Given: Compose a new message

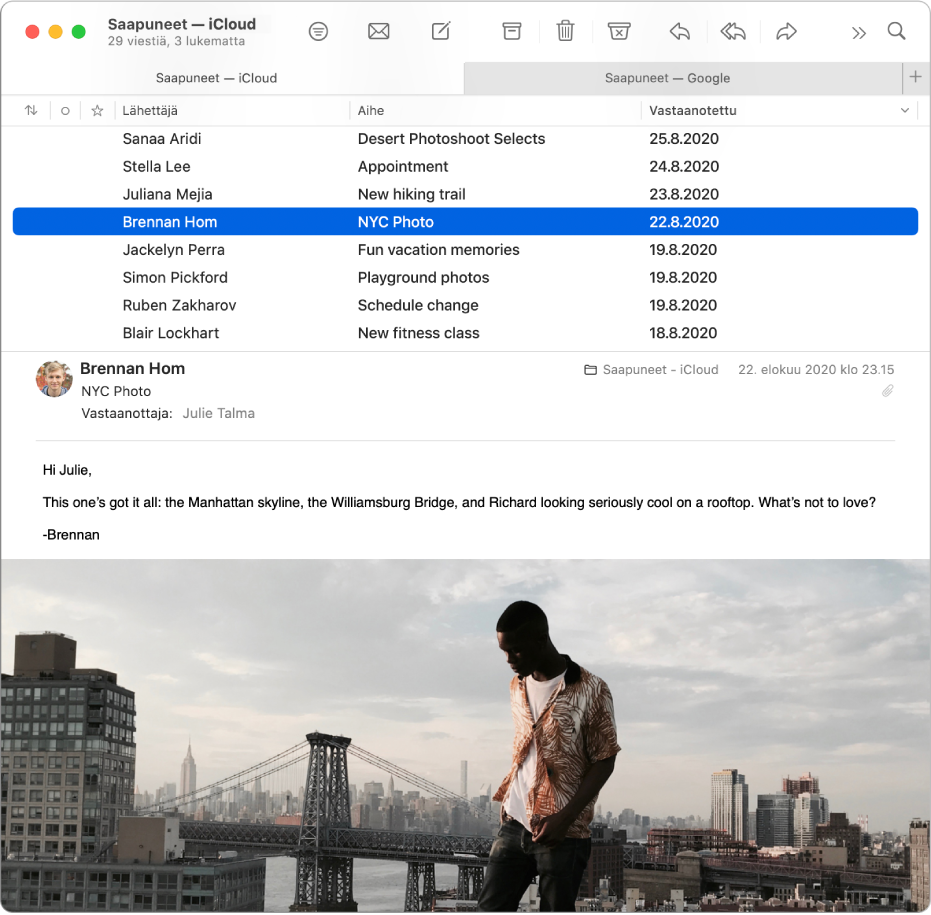Looking at the screenshot, I should coord(441,32).
